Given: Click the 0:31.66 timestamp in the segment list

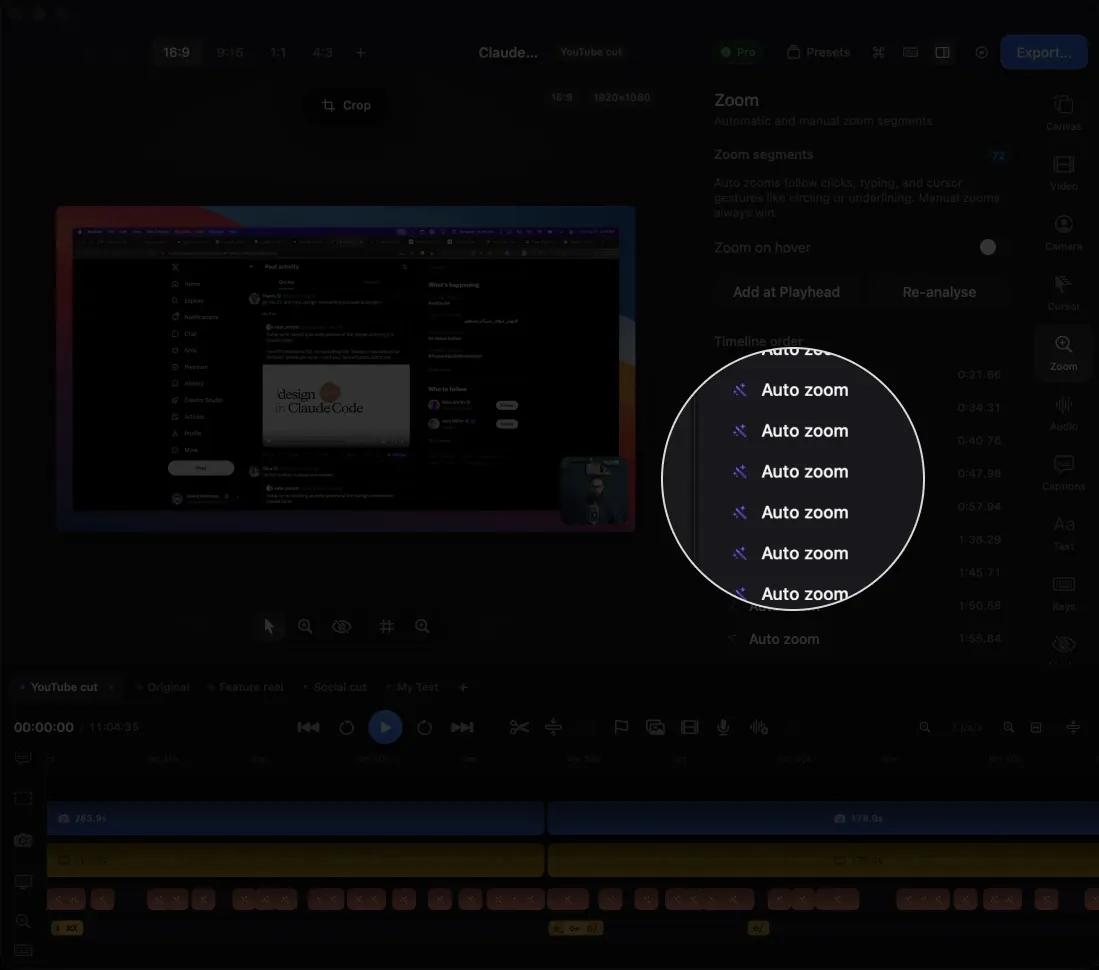Looking at the screenshot, I should pyautogui.click(x=979, y=375).
